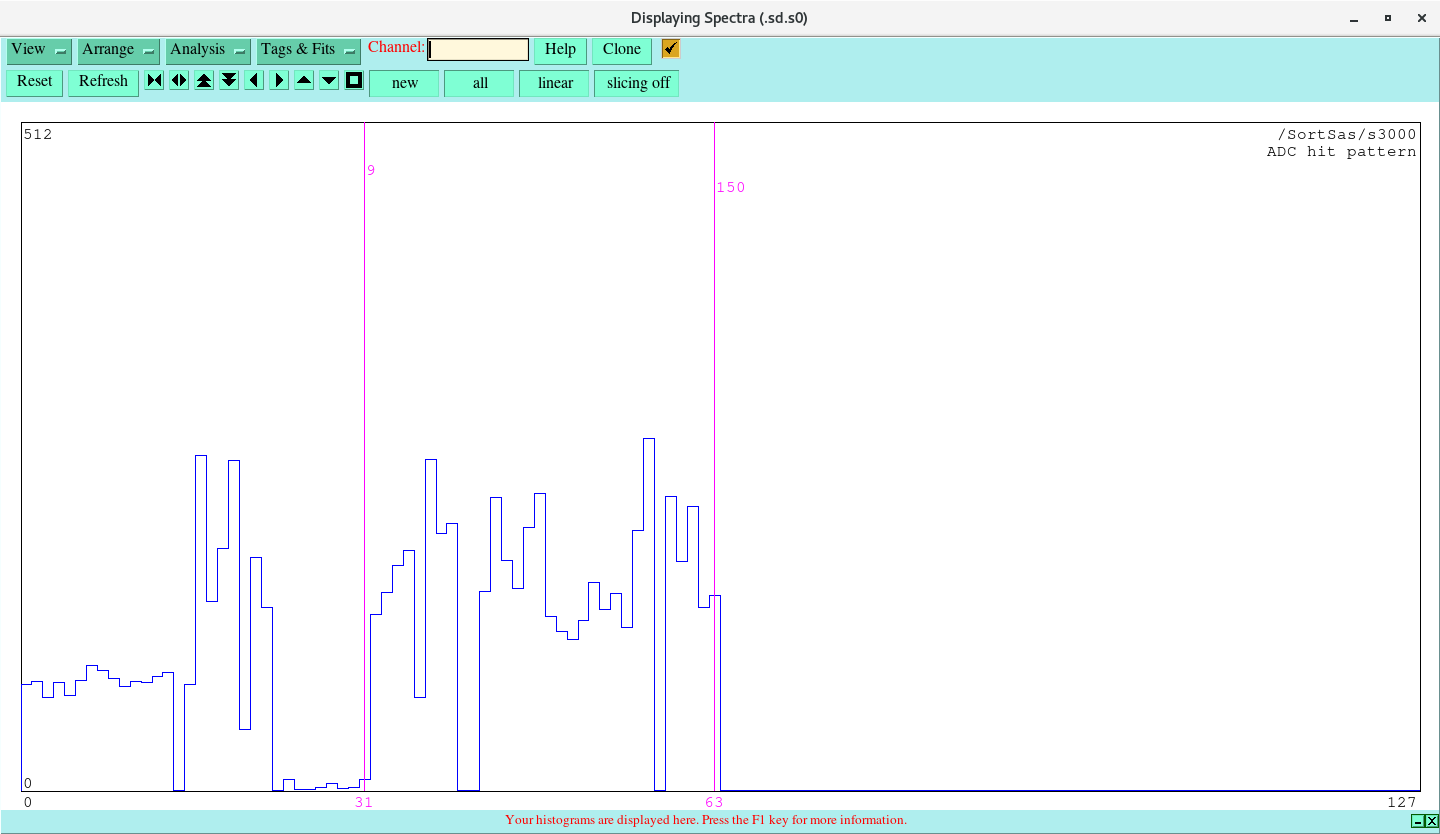Toggle the orange checkmark option
1440x834 pixels.
(x=669, y=47)
